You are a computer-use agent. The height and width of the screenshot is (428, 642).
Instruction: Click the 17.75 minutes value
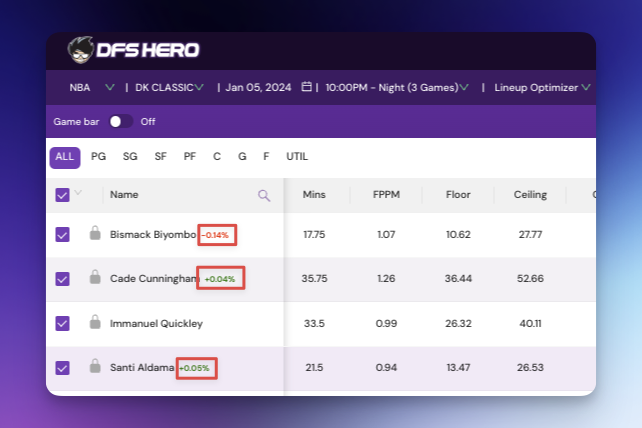pos(314,235)
